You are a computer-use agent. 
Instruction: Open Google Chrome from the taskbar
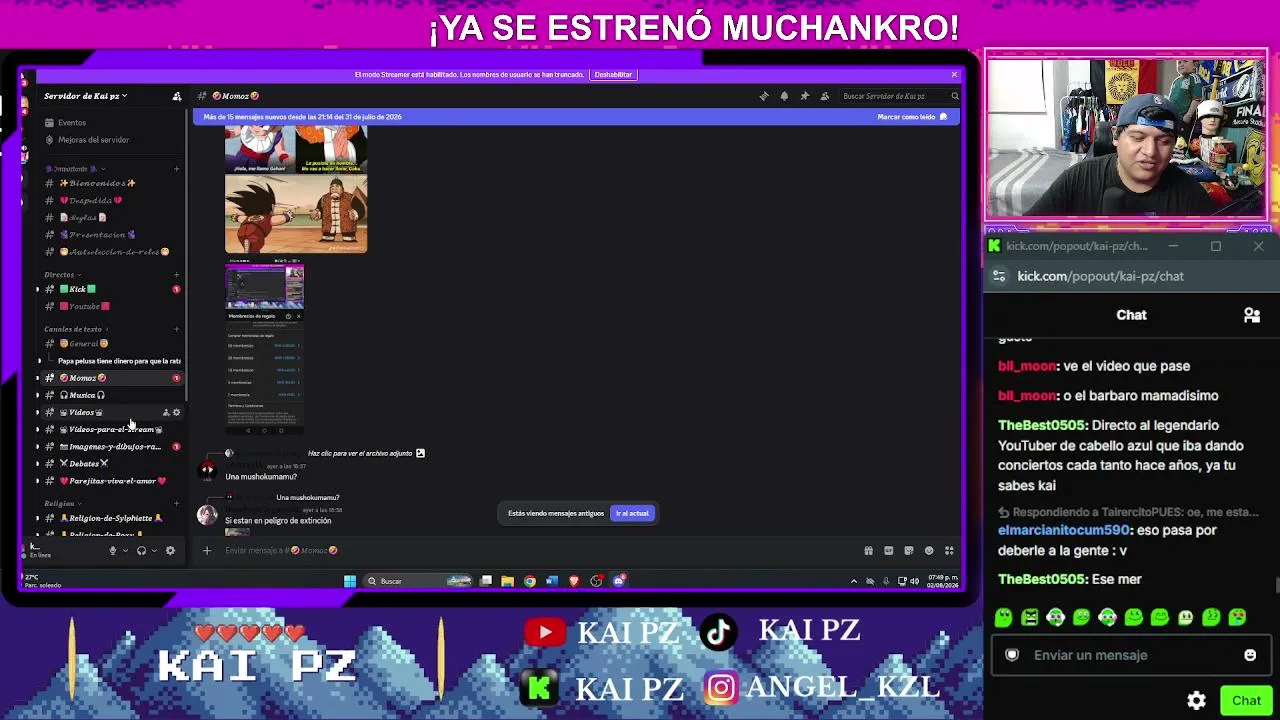pos(529,581)
